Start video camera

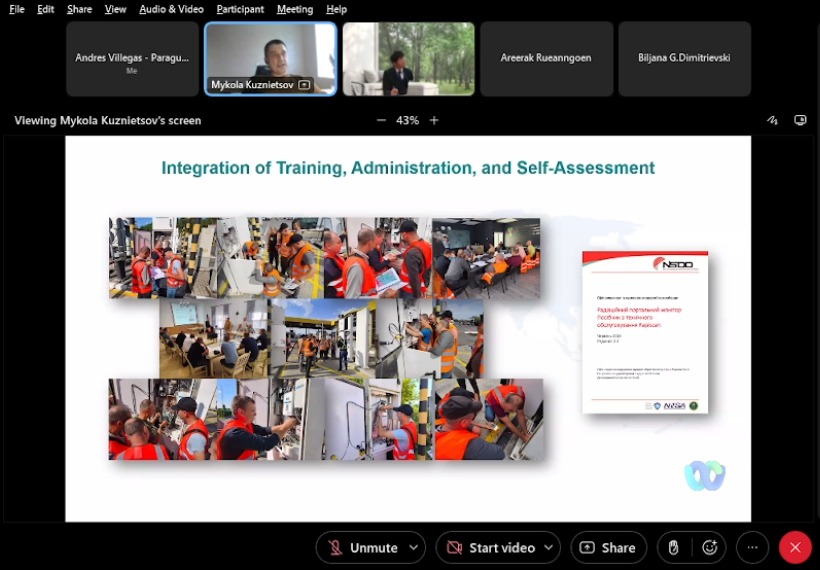tap(490, 548)
